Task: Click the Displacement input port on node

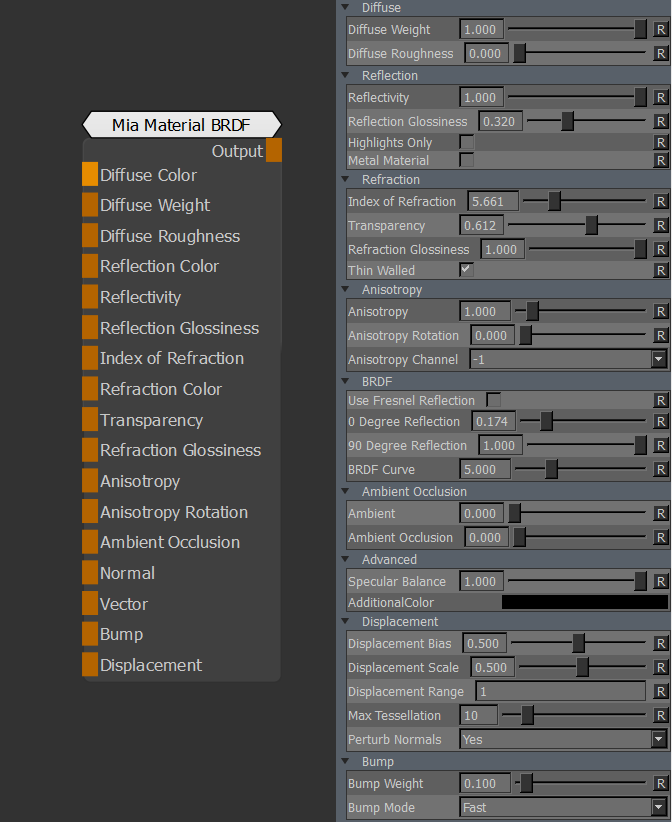Action: click(90, 666)
